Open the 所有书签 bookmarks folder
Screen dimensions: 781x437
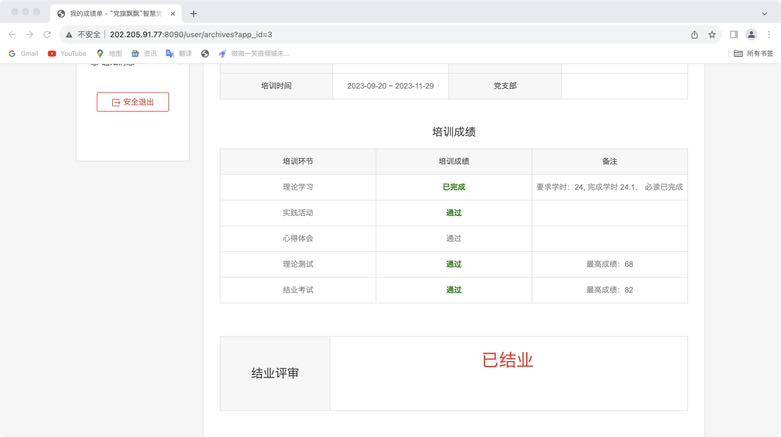pos(753,53)
